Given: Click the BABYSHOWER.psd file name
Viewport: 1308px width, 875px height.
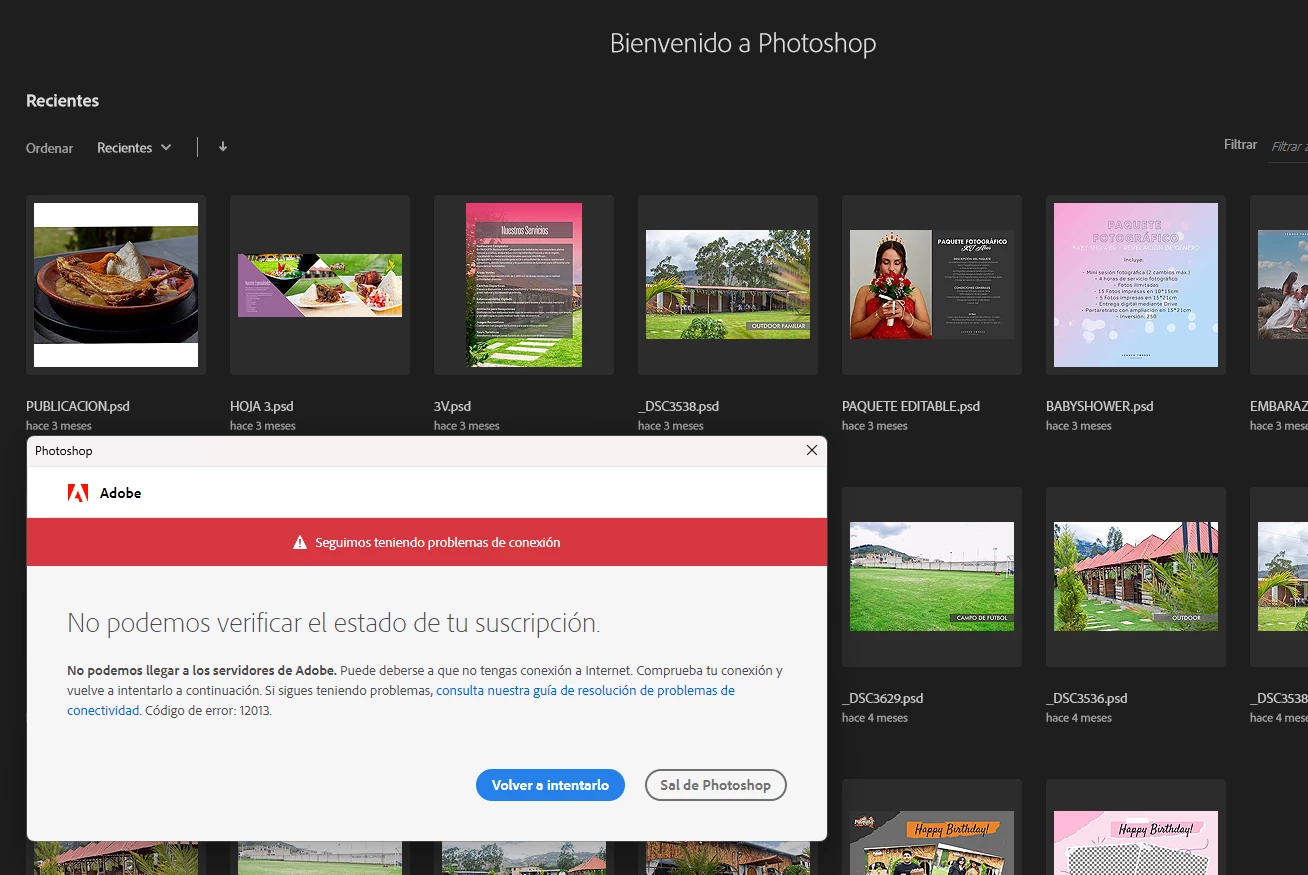Looking at the screenshot, I should click(1100, 407).
